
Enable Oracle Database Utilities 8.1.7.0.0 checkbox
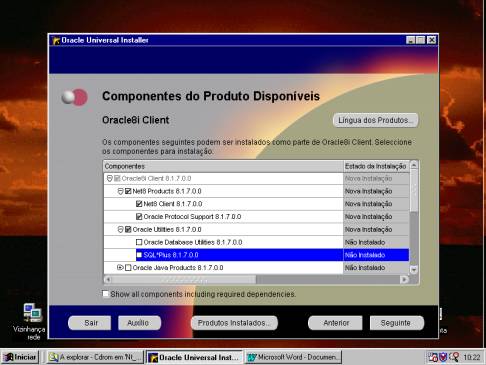(139, 242)
